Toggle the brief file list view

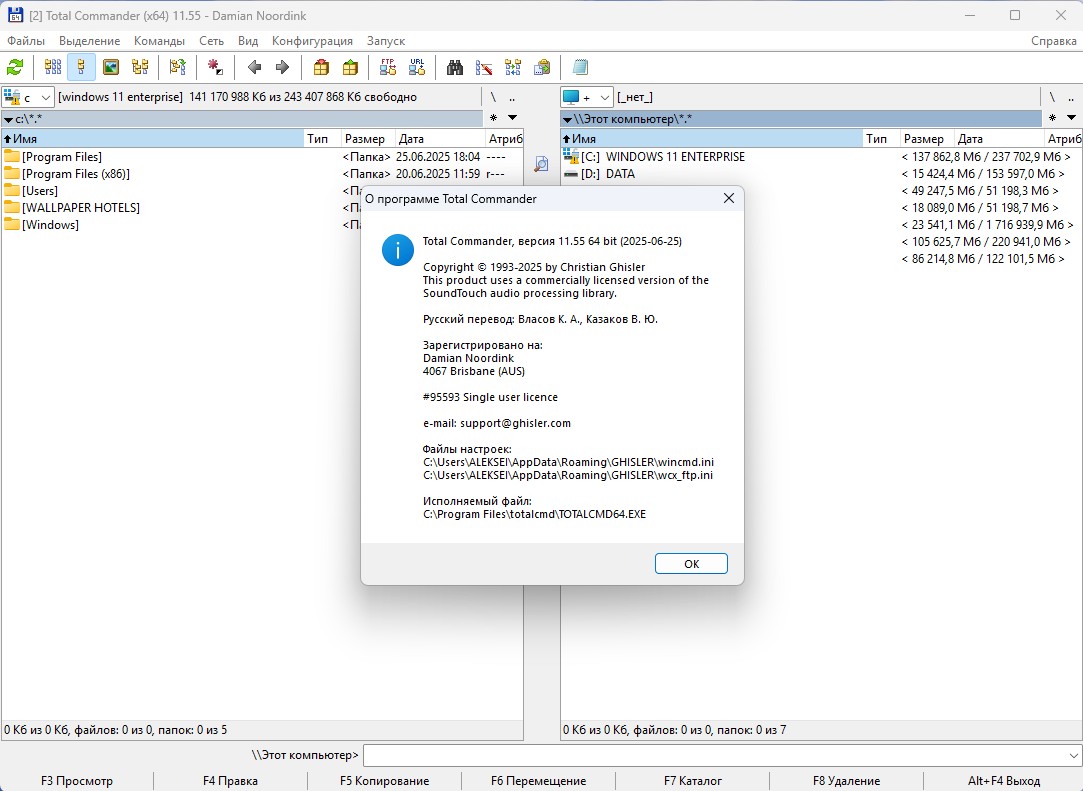pos(53,67)
